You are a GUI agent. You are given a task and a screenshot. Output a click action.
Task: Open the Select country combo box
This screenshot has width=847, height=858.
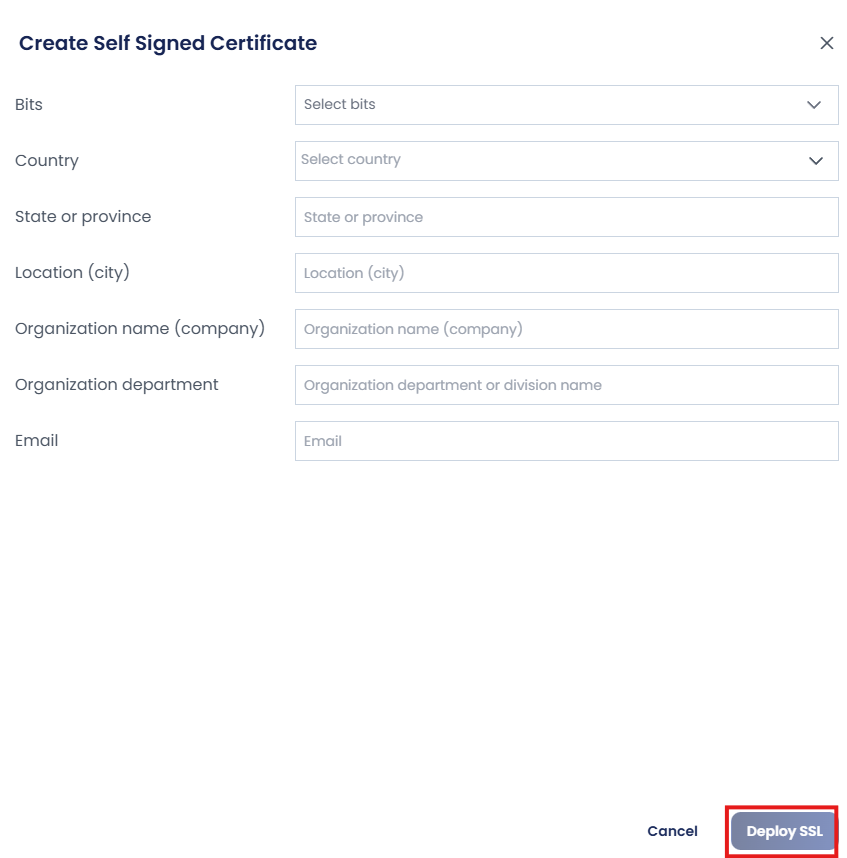(566, 161)
